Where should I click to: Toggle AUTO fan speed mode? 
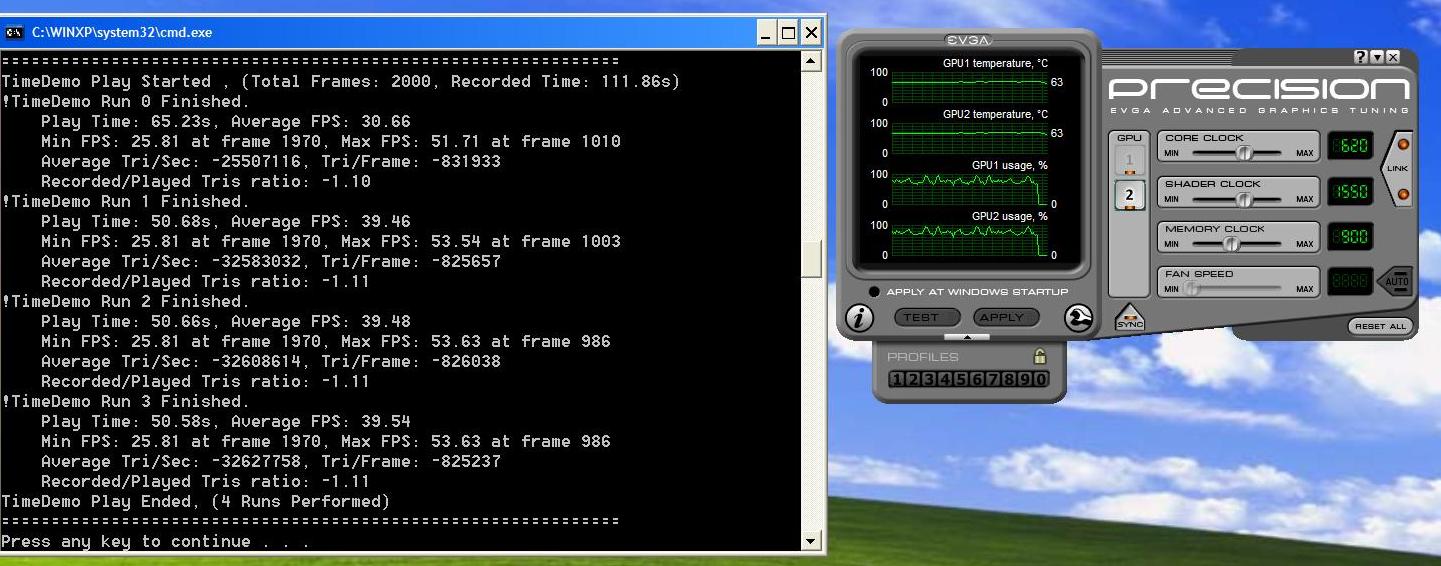pos(1398,281)
